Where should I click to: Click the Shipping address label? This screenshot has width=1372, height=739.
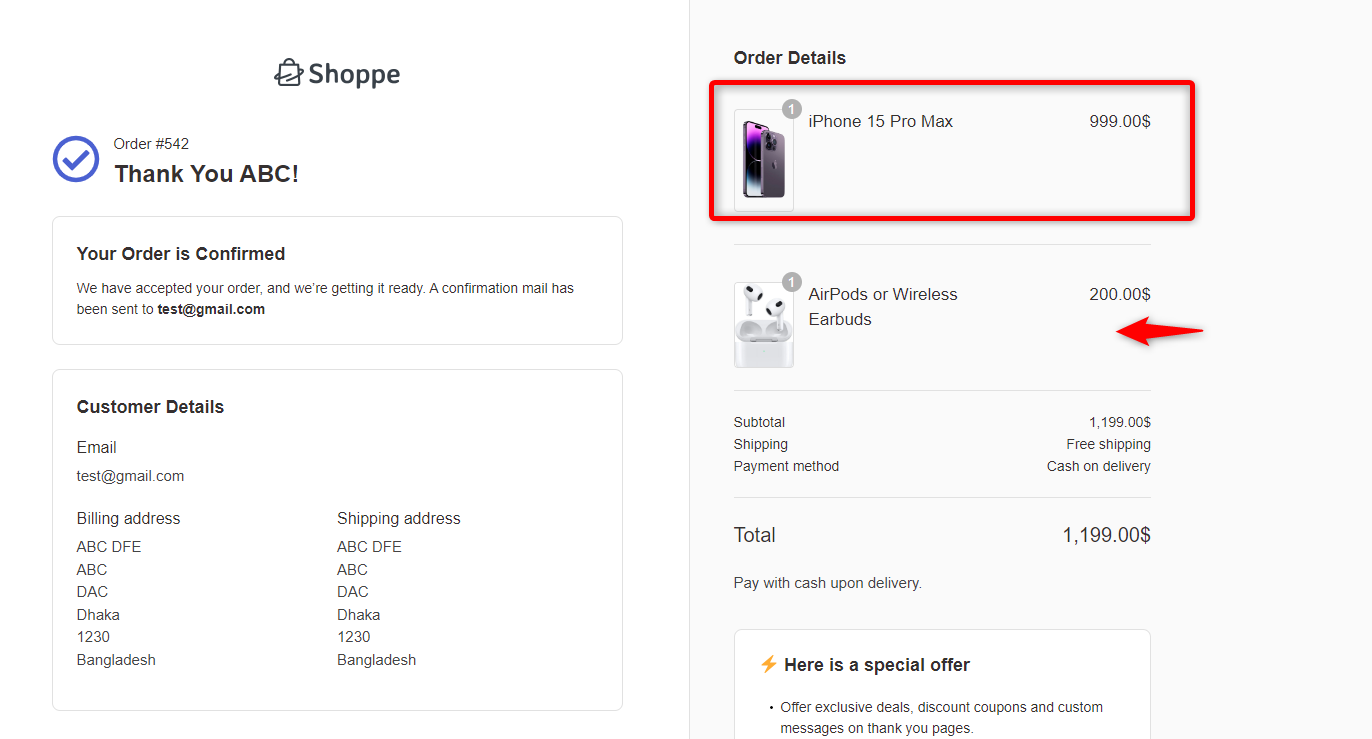399,518
